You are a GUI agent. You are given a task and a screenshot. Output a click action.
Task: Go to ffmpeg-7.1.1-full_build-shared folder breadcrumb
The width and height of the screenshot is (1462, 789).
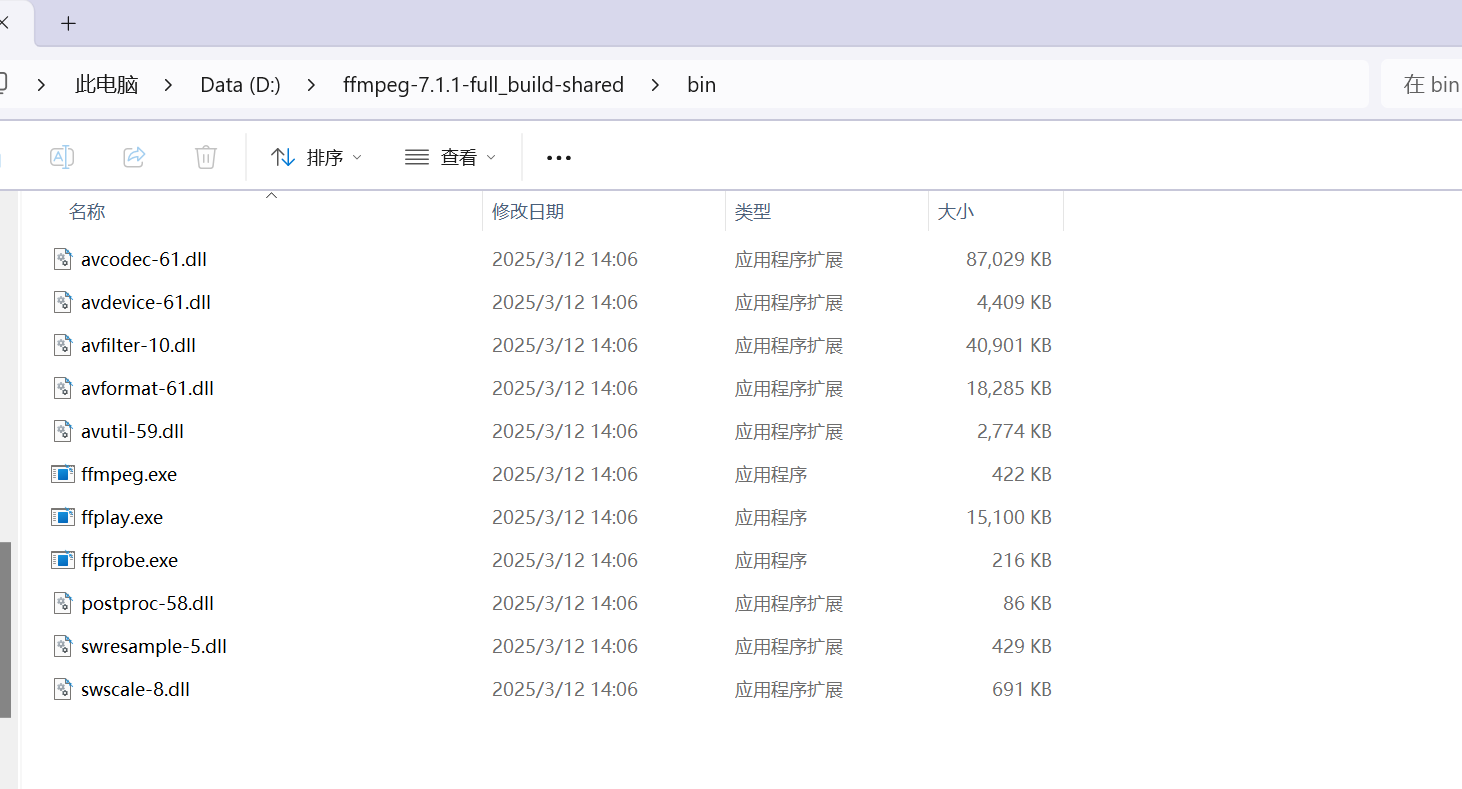483,85
